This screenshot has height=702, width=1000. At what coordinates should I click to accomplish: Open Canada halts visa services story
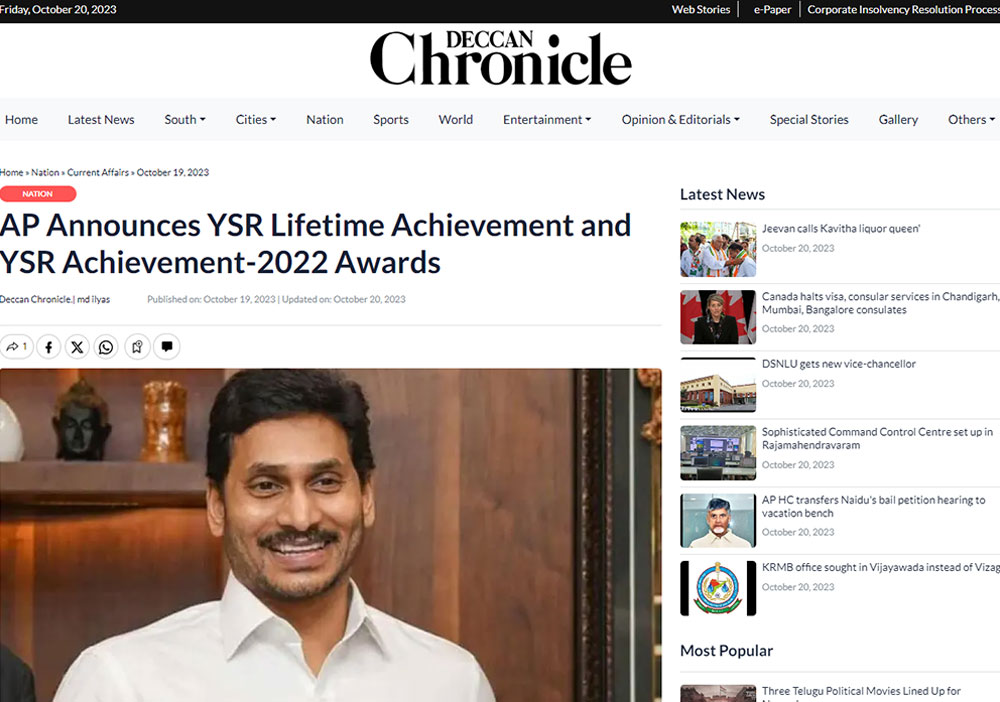tap(880, 303)
